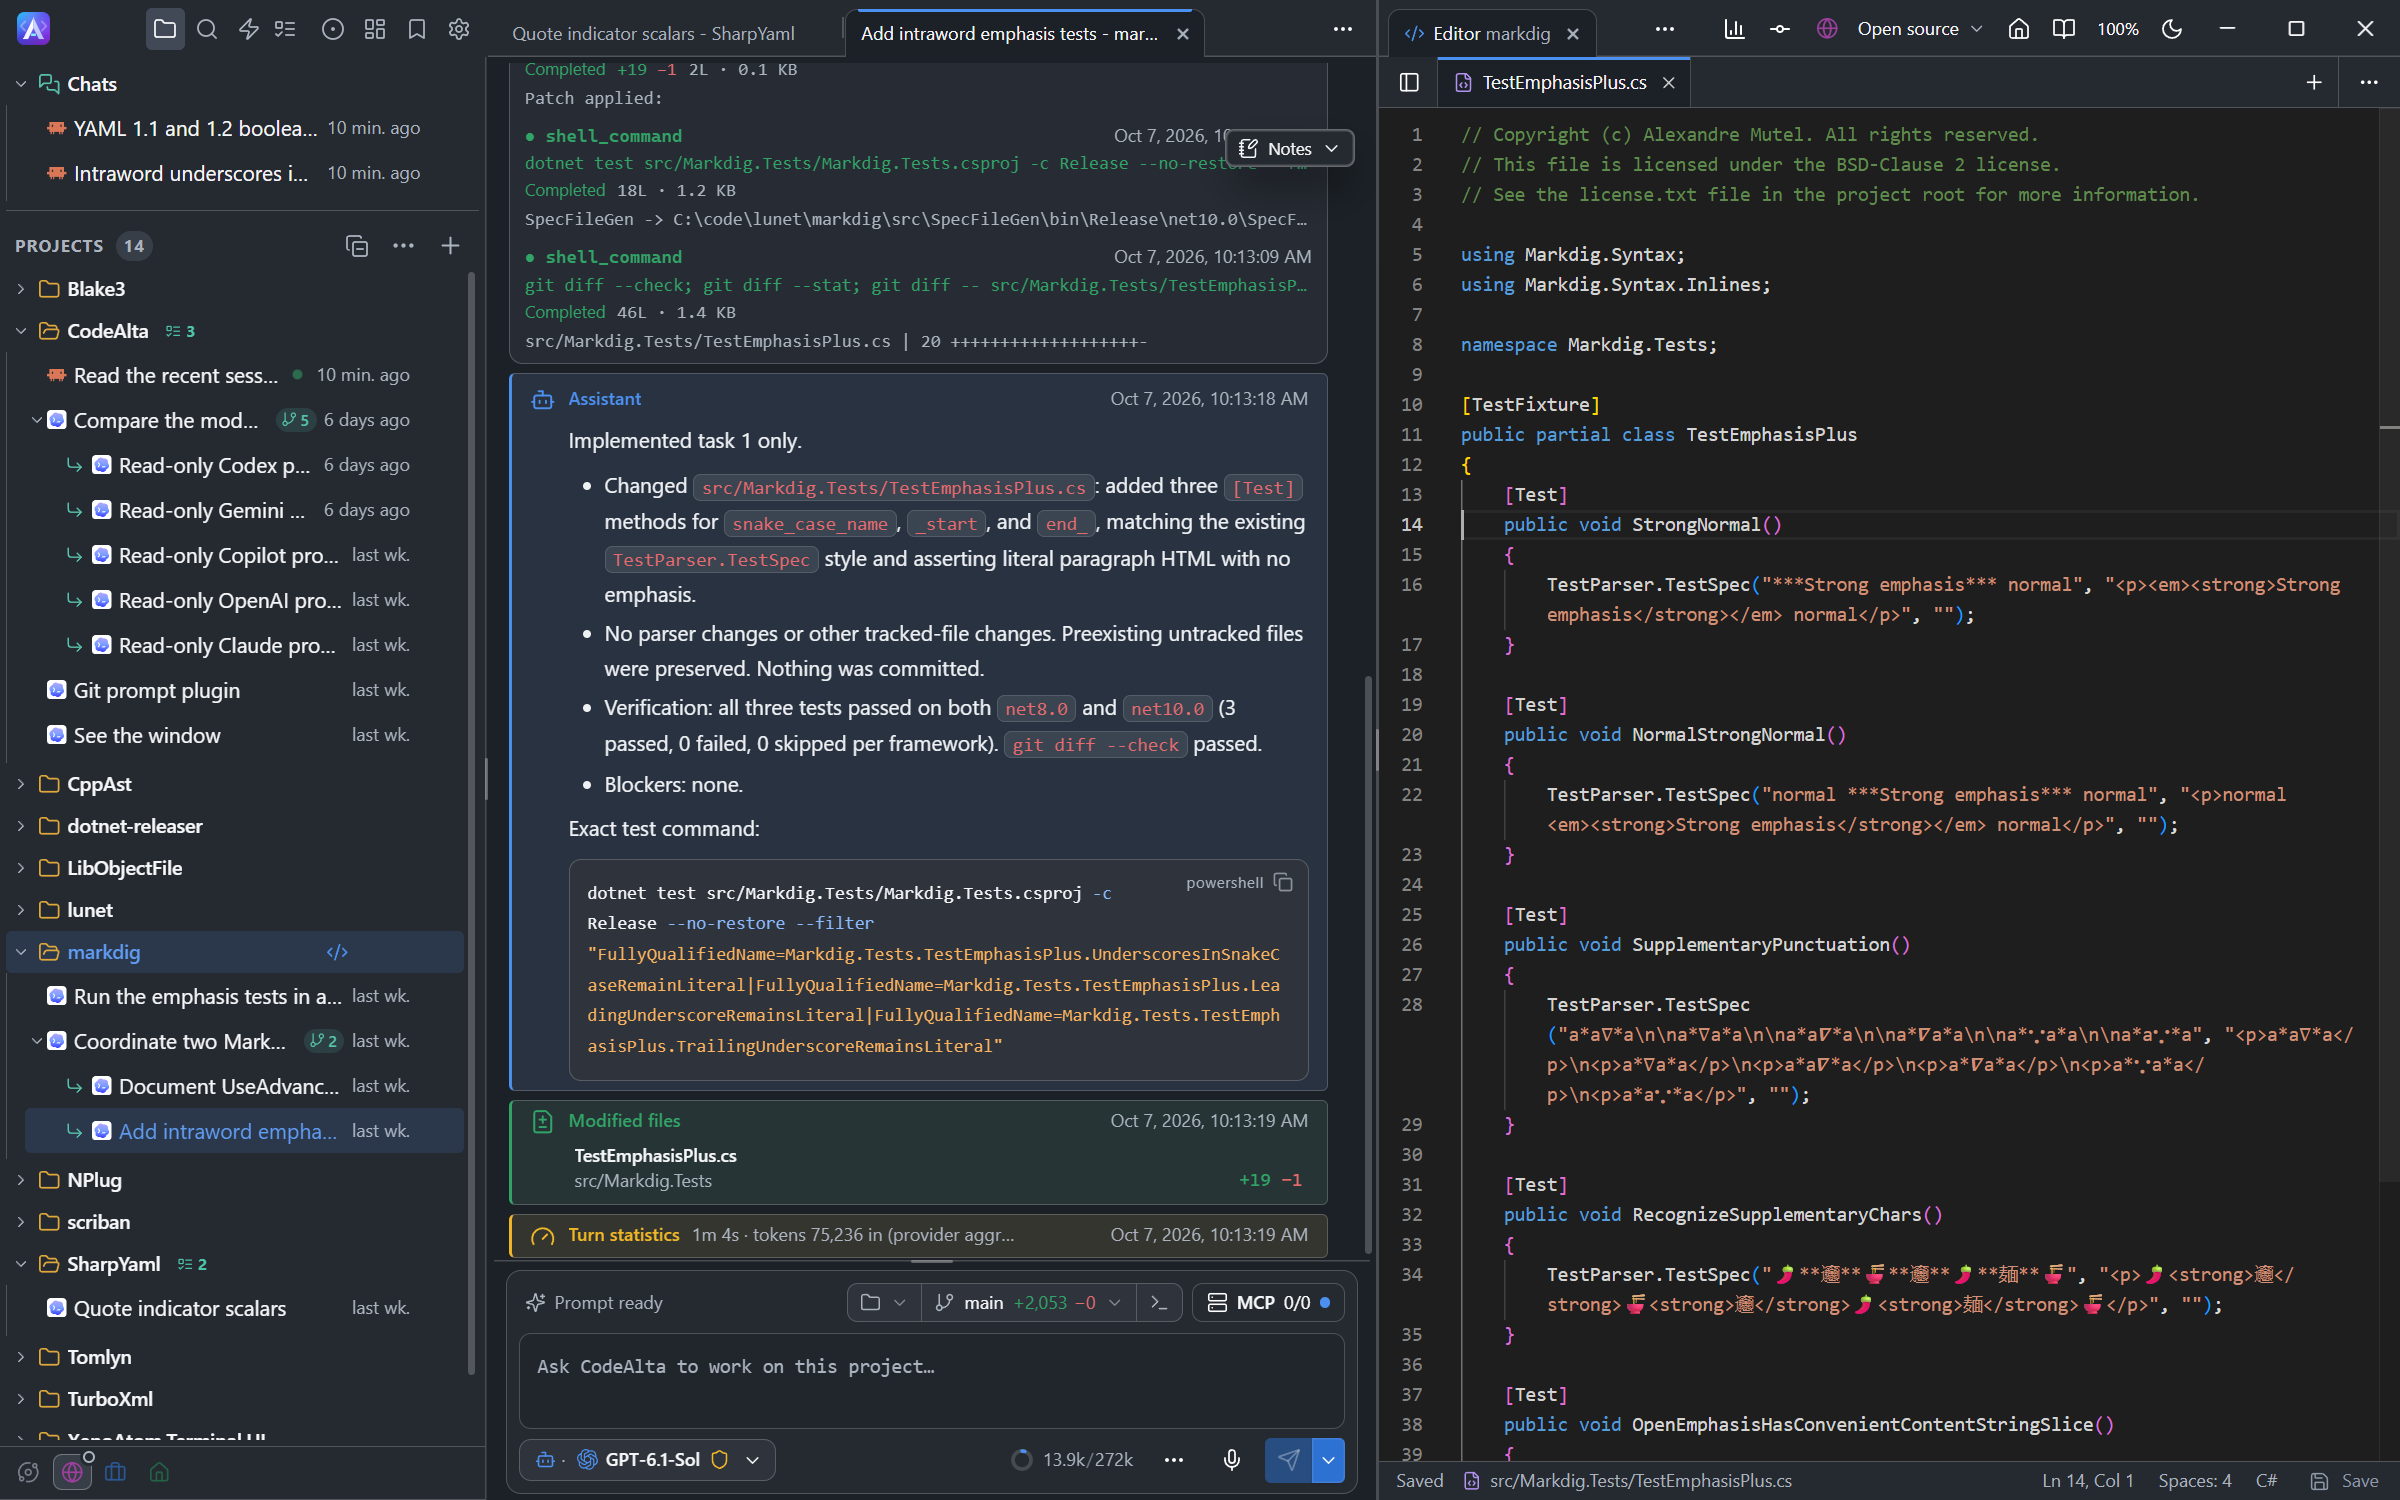Click the lightning bolt icon in toolbar
The width and height of the screenshot is (2400, 1500).
point(249,29)
